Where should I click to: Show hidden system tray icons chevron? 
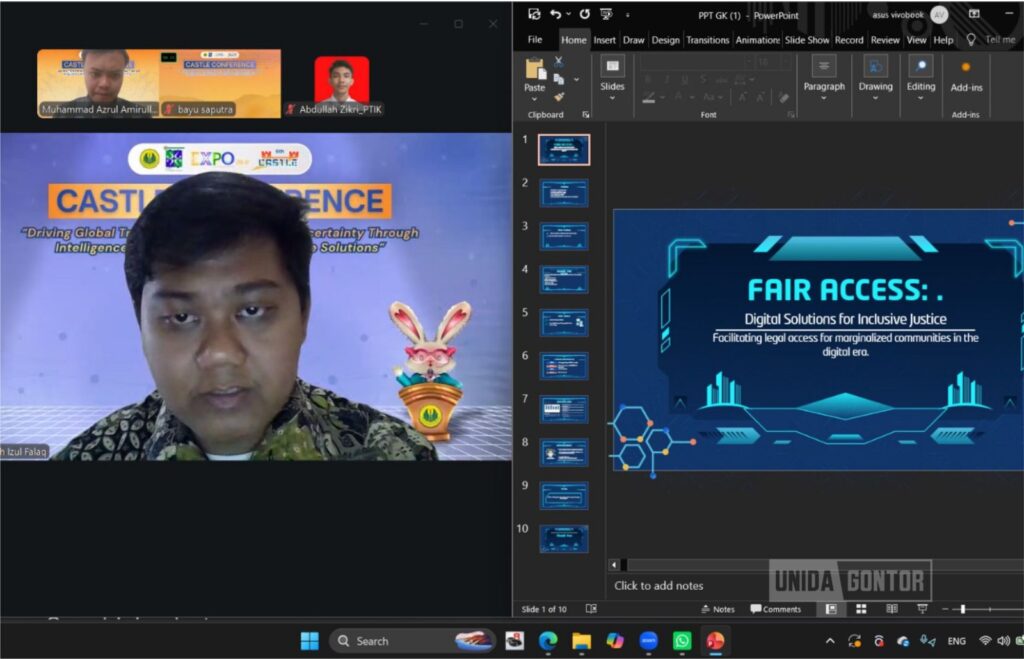pos(829,641)
